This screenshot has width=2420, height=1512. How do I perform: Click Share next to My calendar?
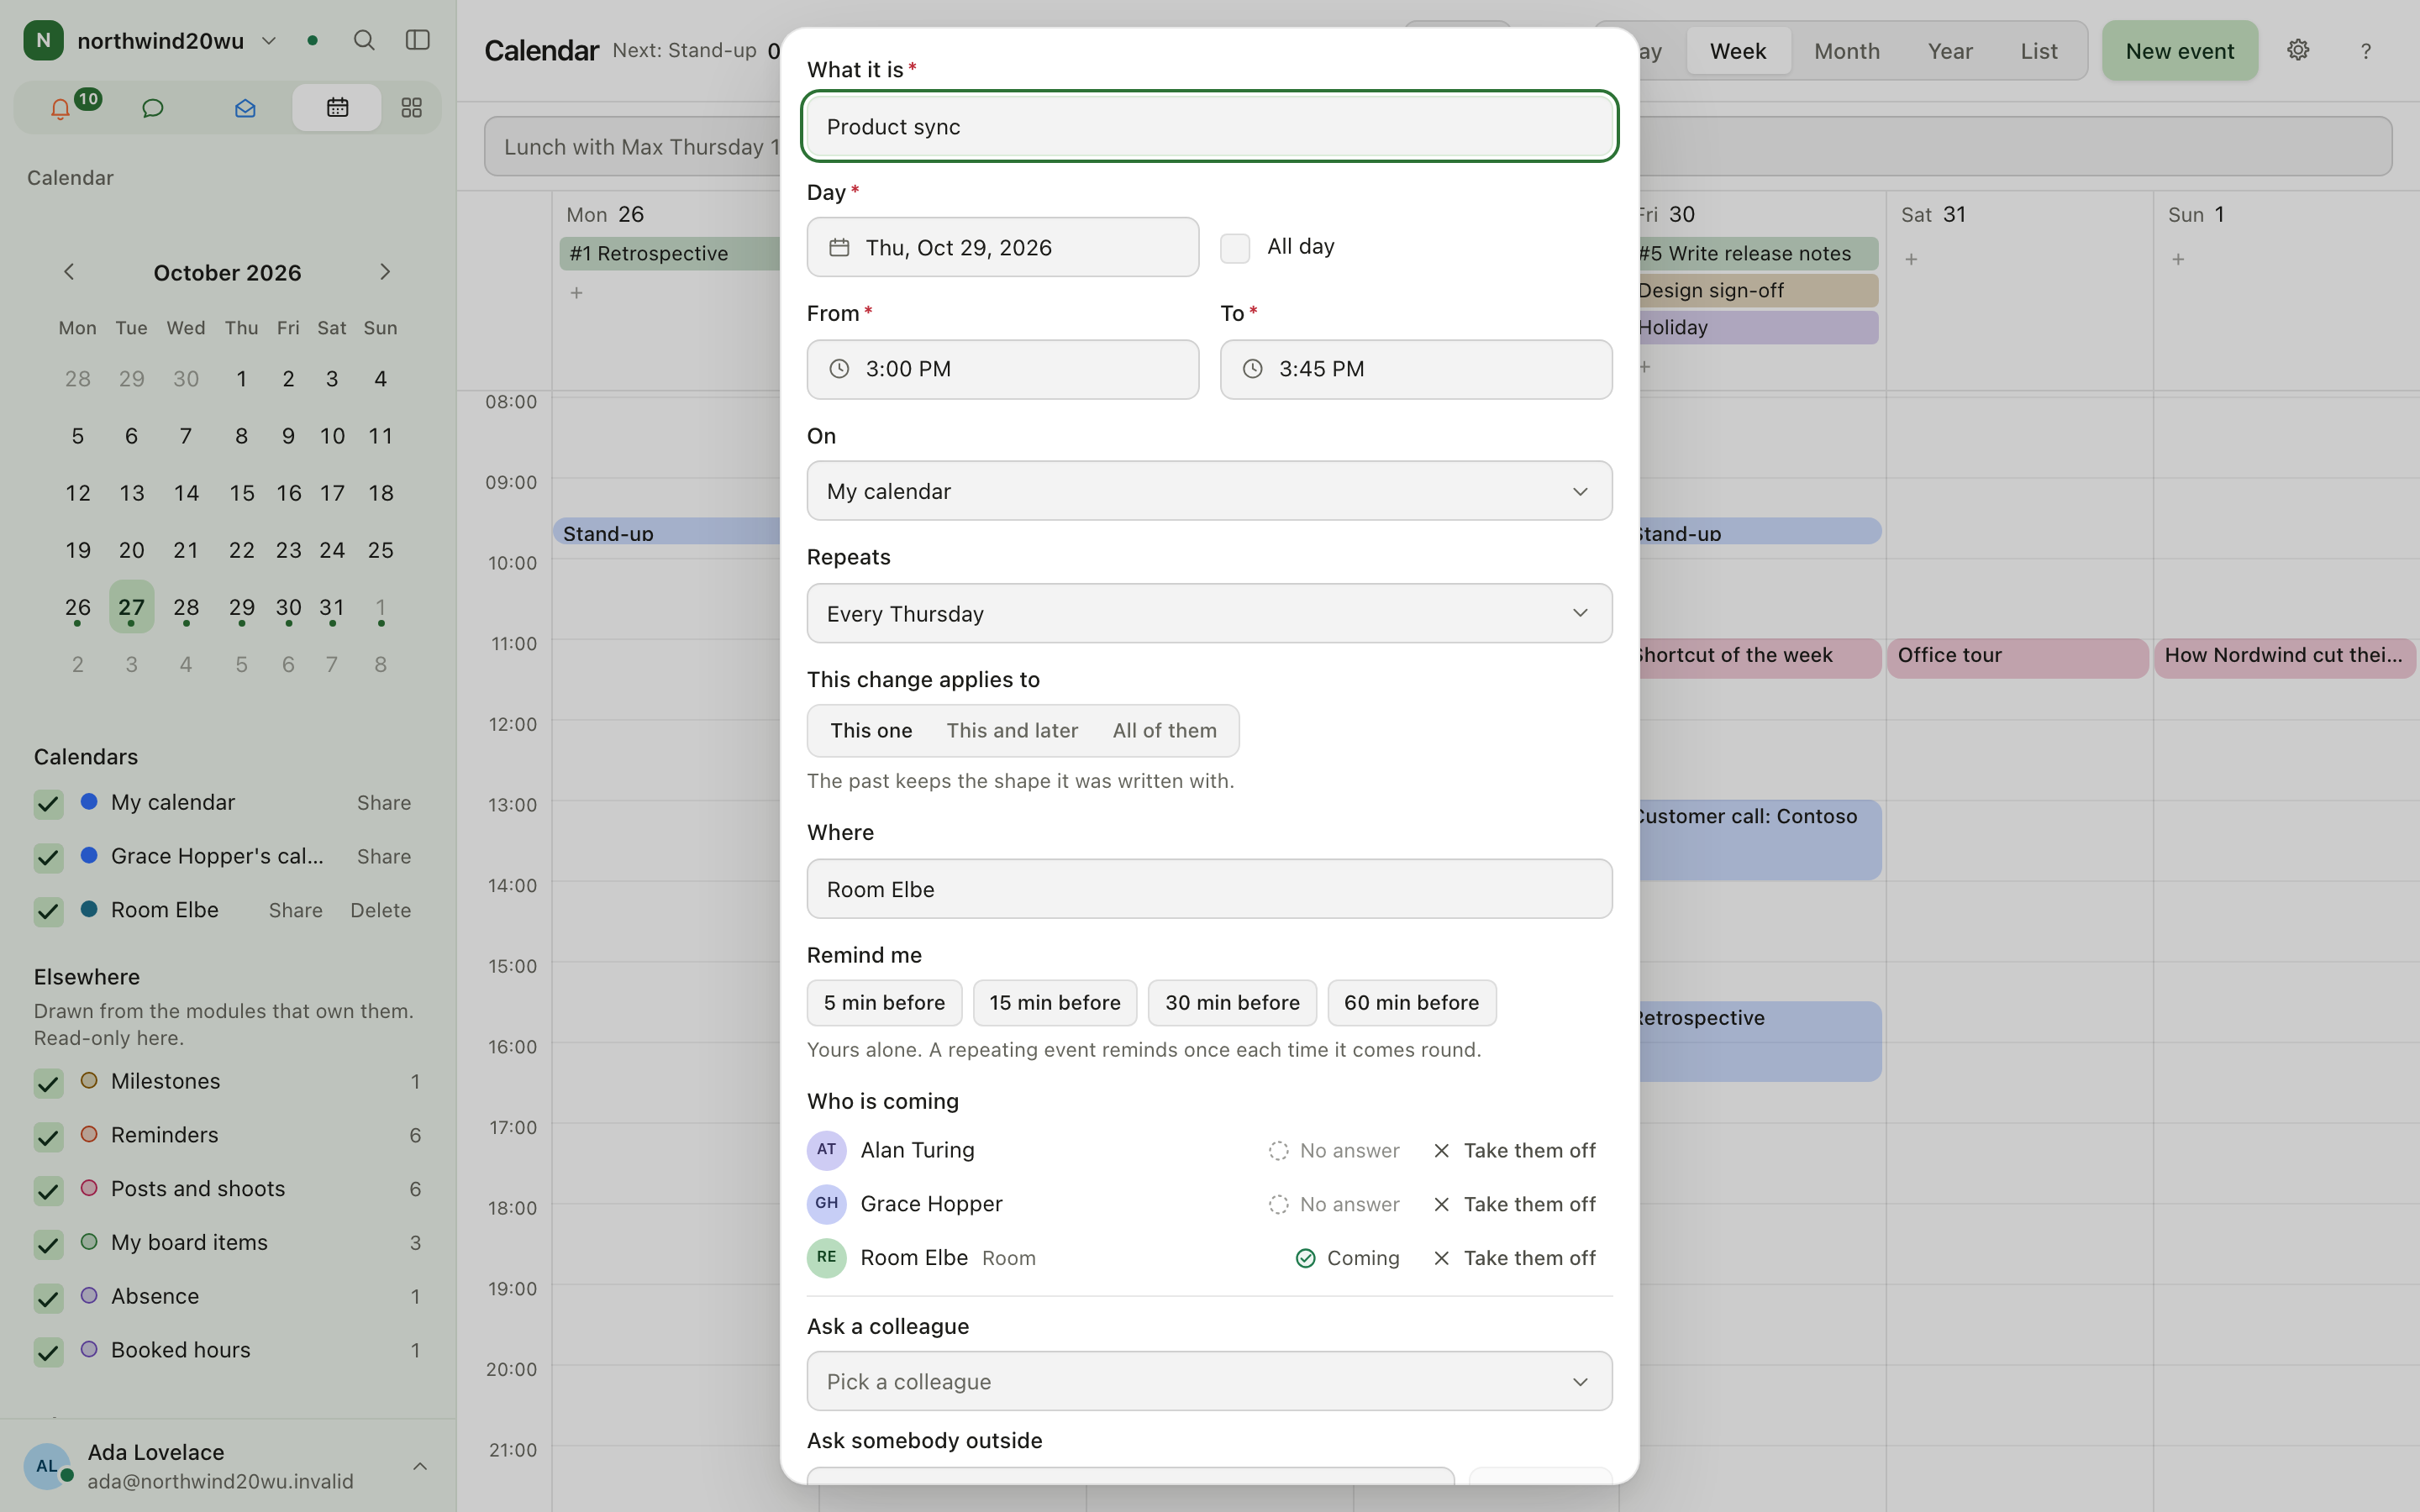tap(384, 803)
